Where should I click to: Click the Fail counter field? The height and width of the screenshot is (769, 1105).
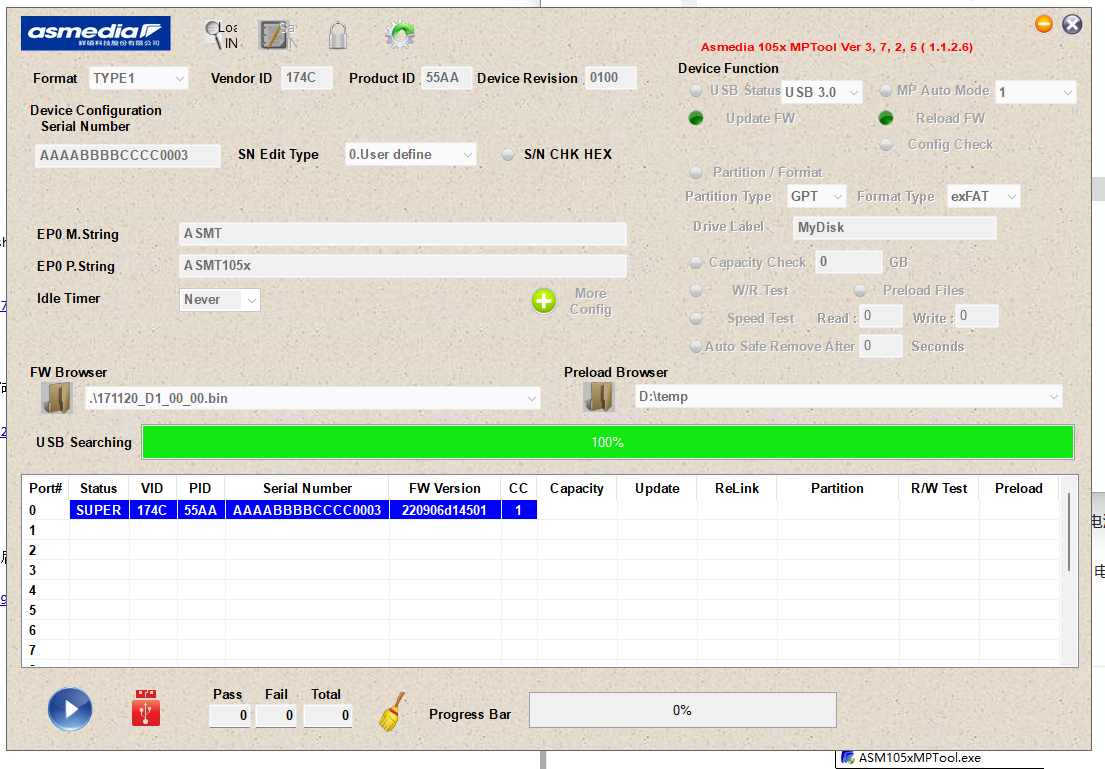pyautogui.click(x=276, y=715)
